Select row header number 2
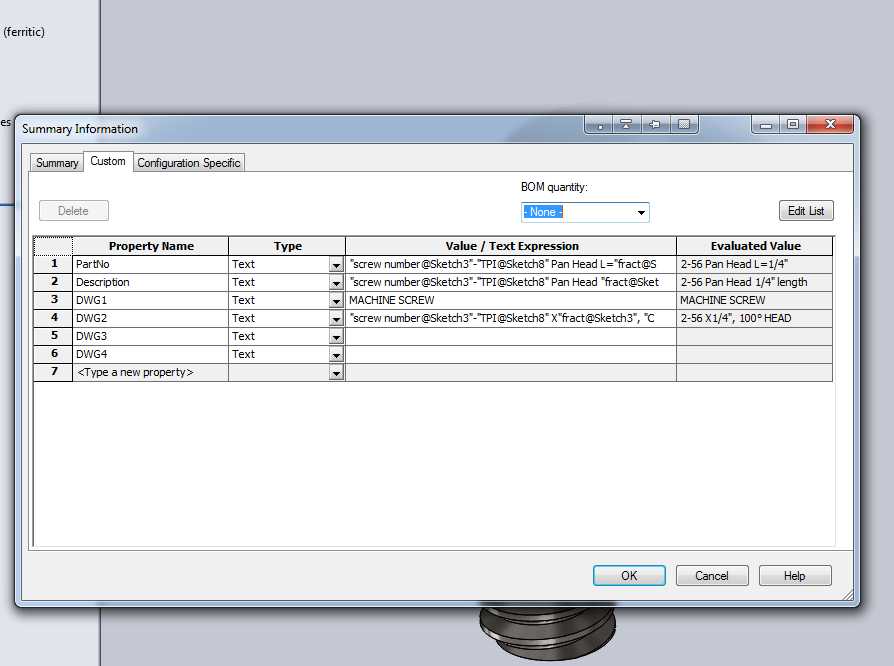 click(x=54, y=282)
